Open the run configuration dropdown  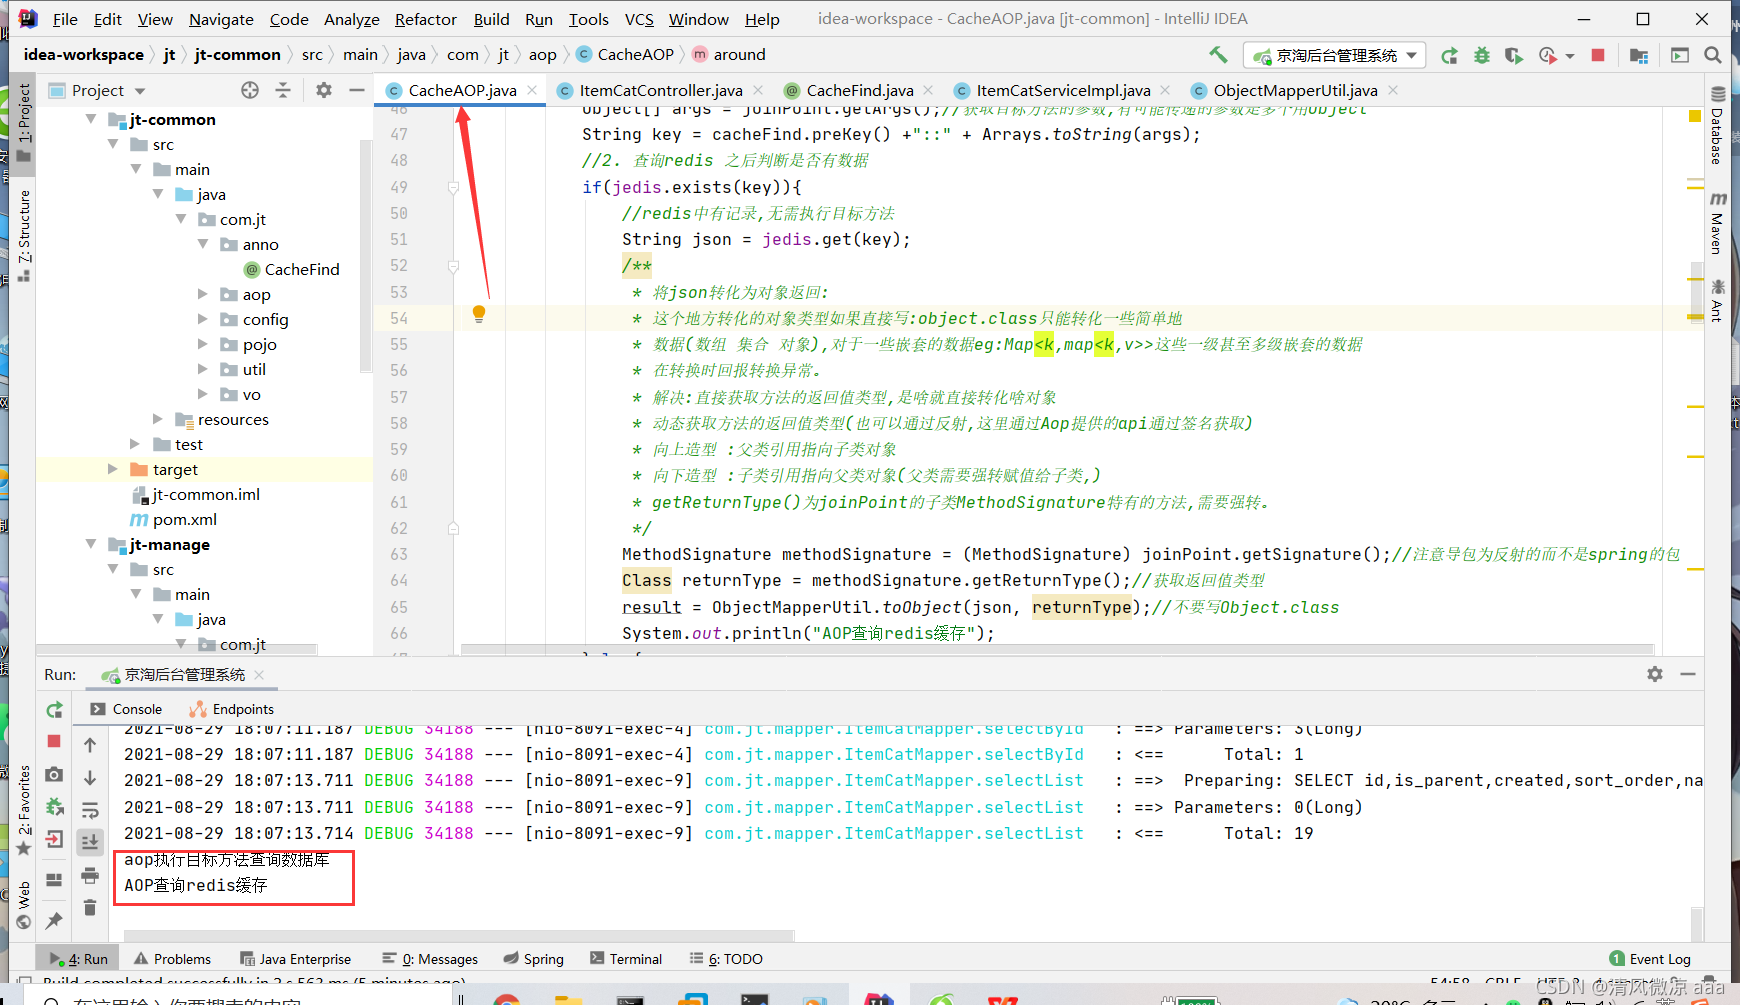tap(1335, 56)
